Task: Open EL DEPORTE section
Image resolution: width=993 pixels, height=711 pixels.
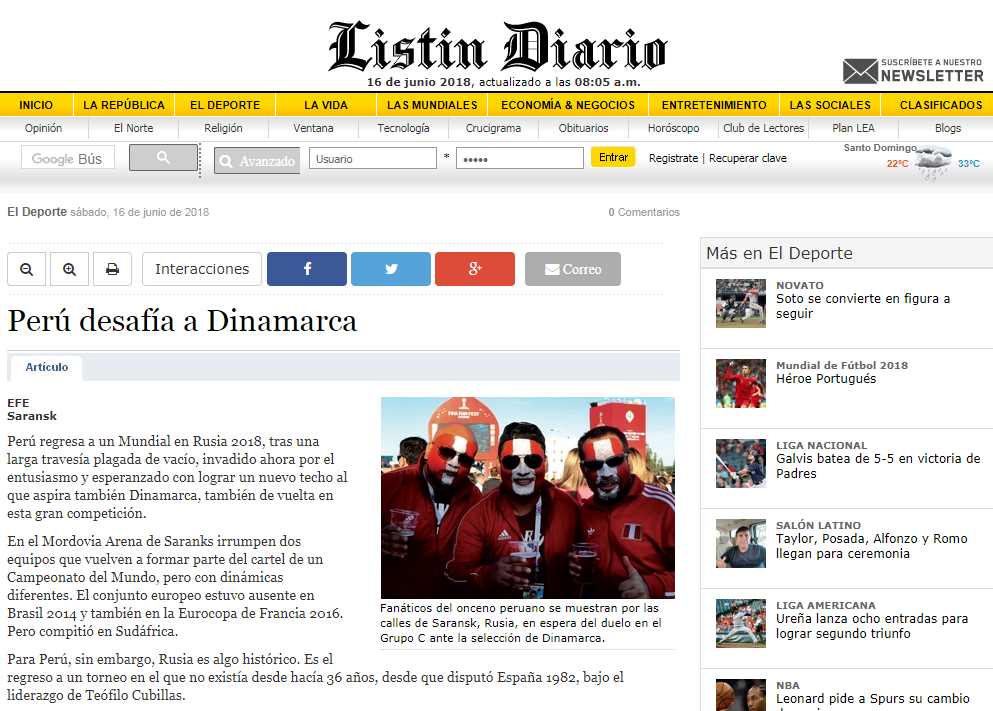Action: point(225,105)
